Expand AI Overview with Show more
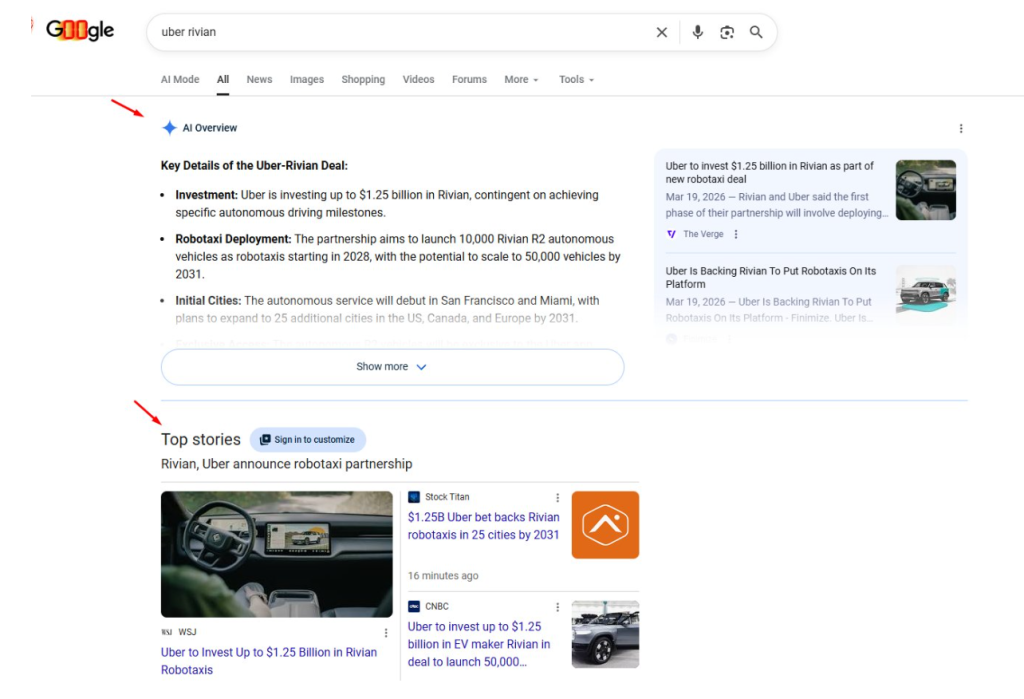 point(392,367)
